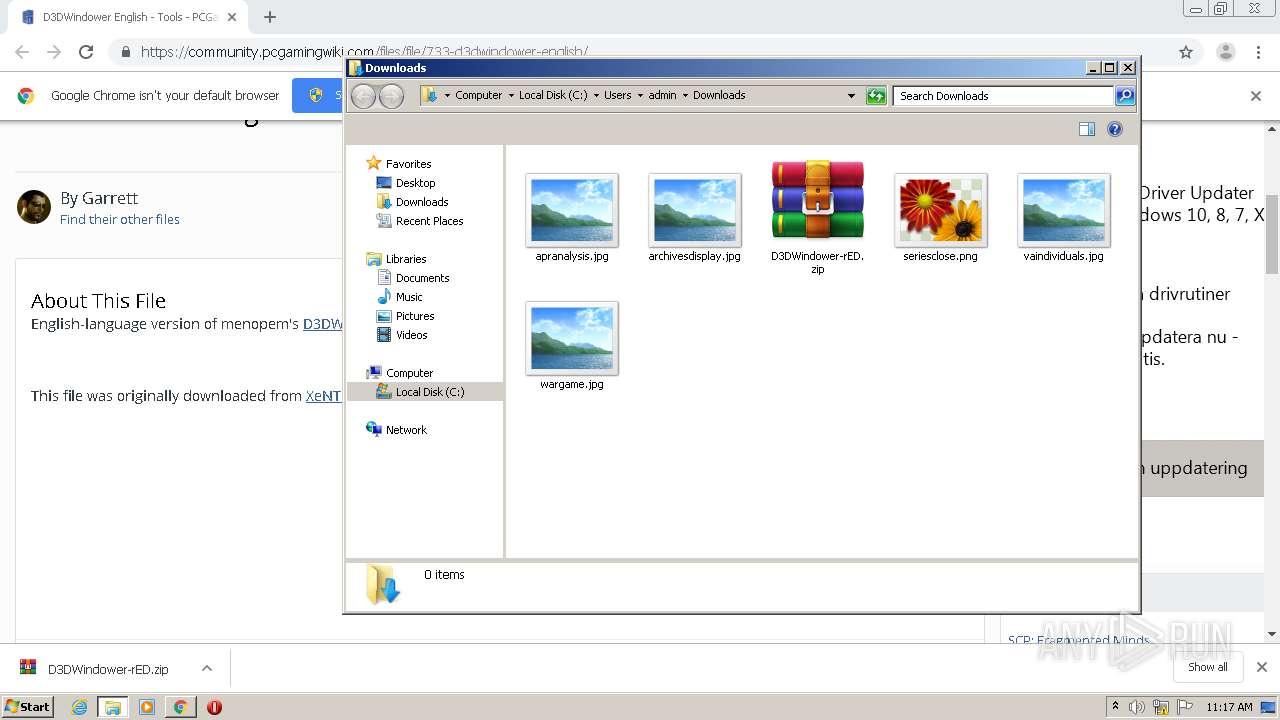The width and height of the screenshot is (1280, 720).
Task: Open Music library
Action: (409, 297)
